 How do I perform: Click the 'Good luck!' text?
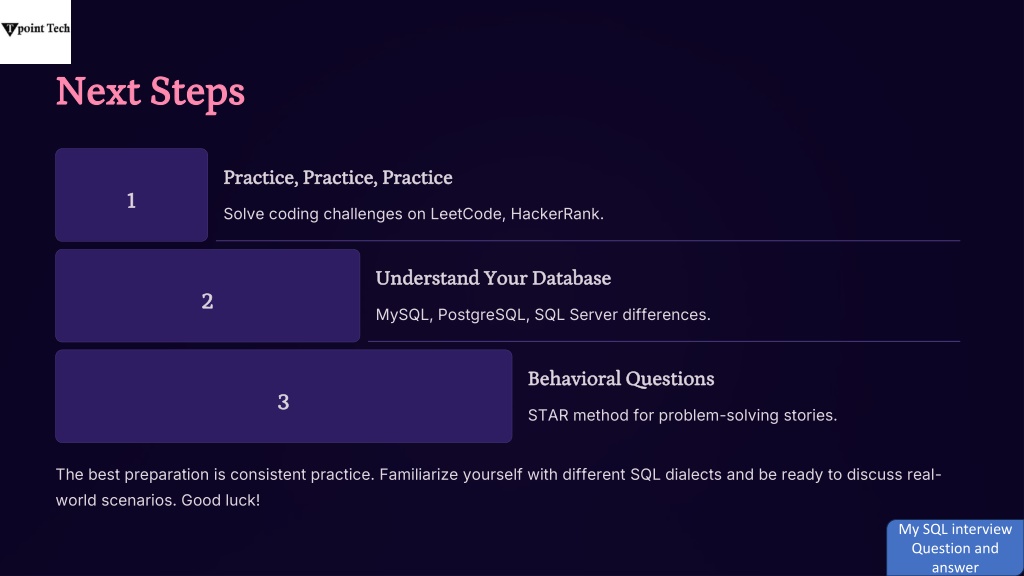click(x=221, y=500)
